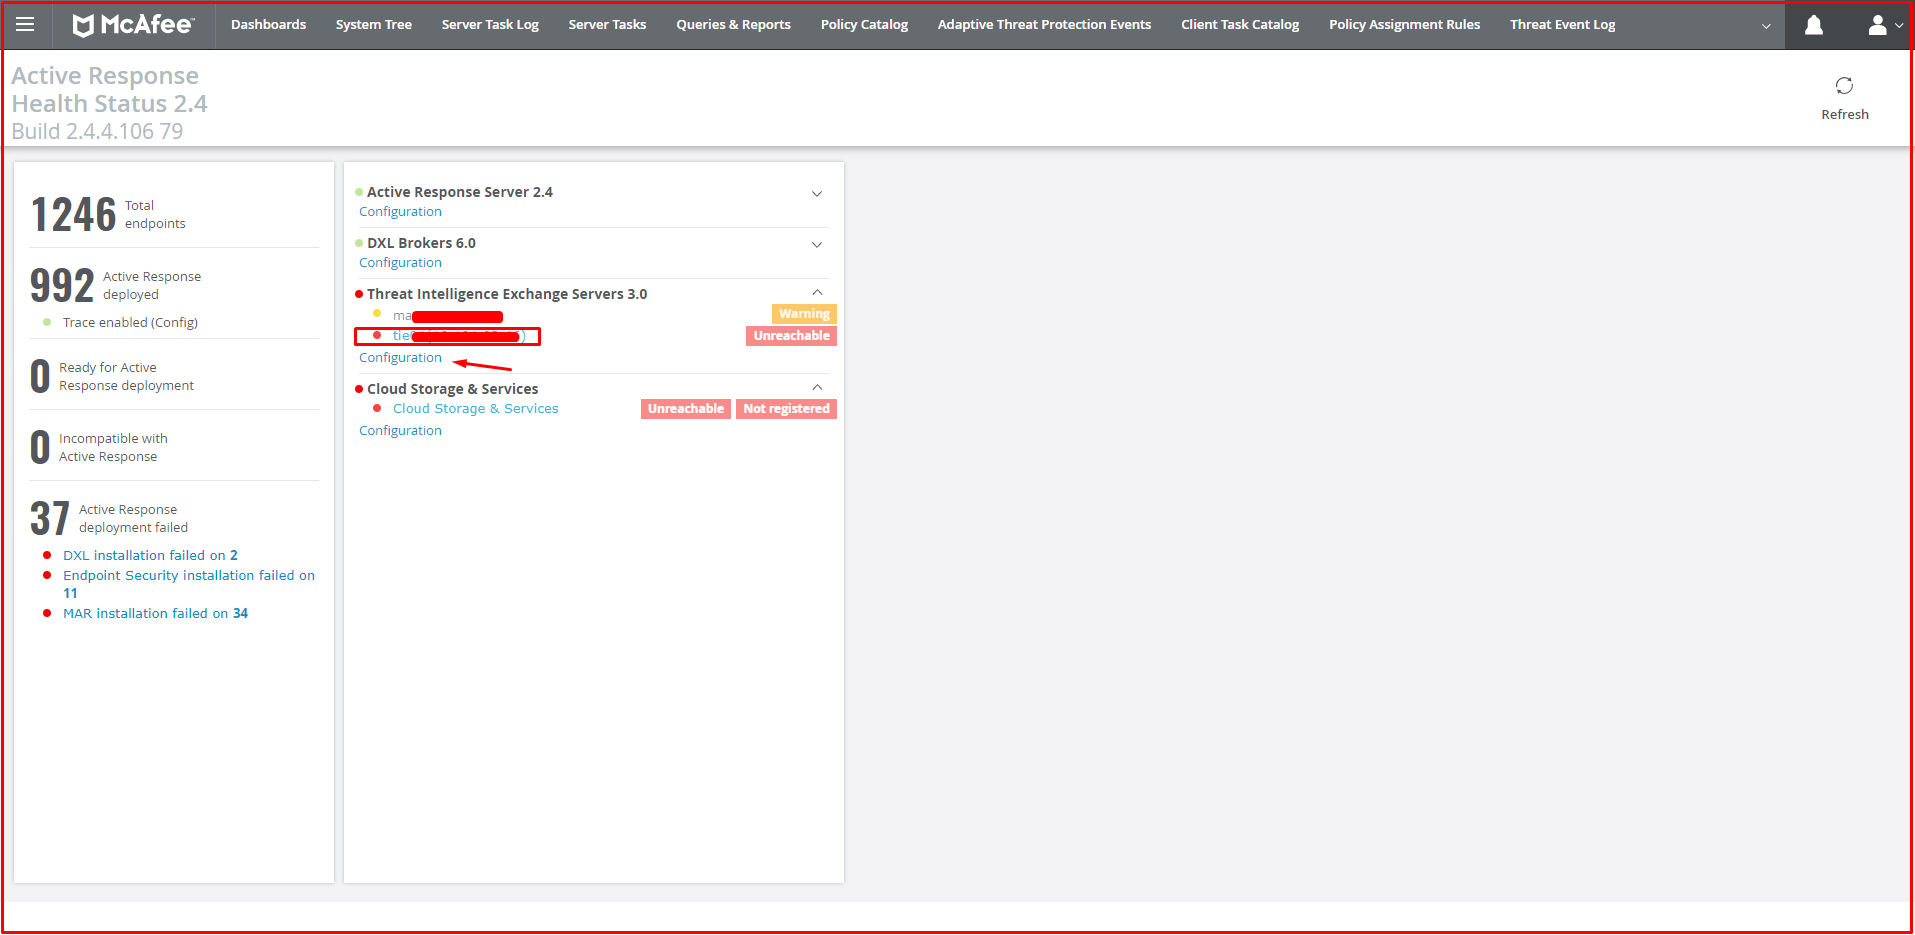Image resolution: width=1915 pixels, height=935 pixels.
Task: Open Configuration under DXL Brokers
Action: [400, 263]
